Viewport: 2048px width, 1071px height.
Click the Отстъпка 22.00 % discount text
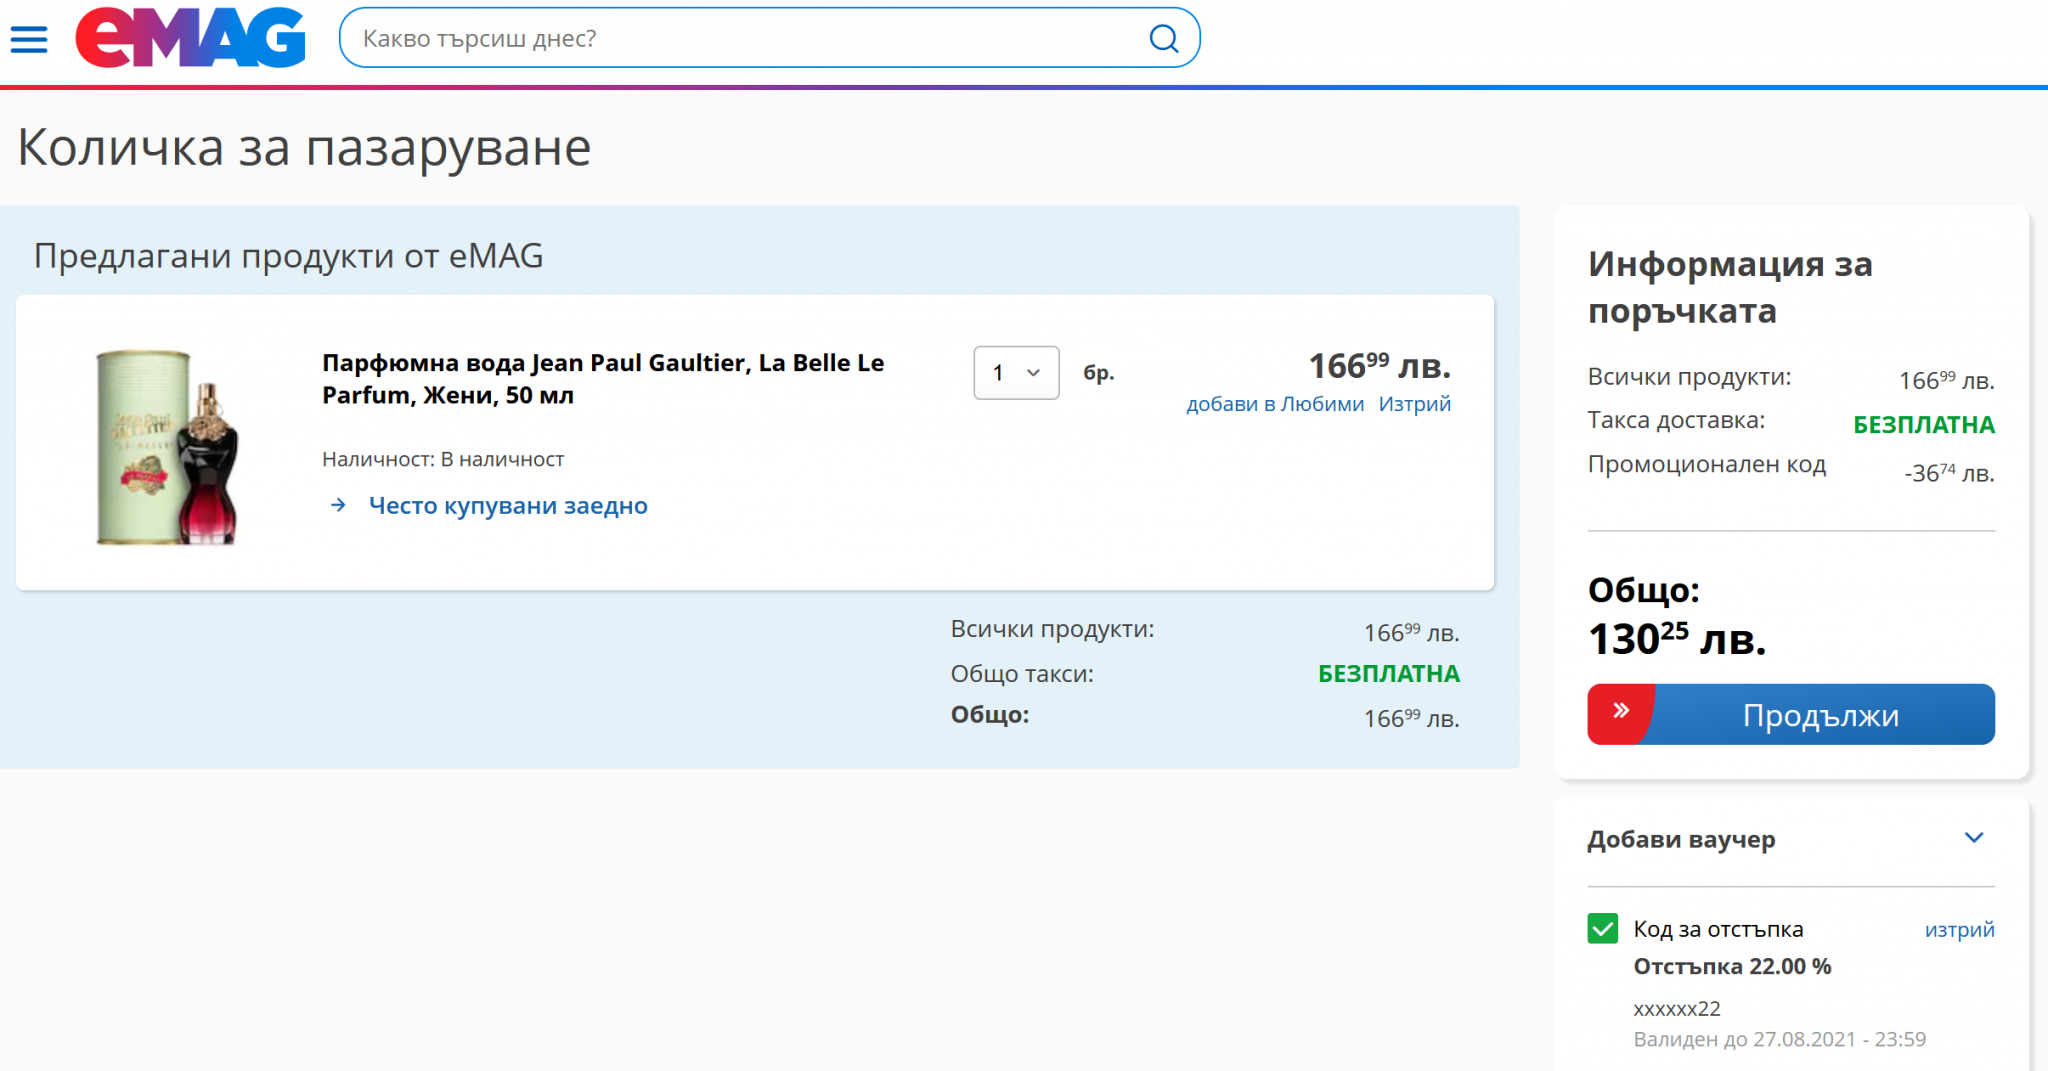(1732, 967)
